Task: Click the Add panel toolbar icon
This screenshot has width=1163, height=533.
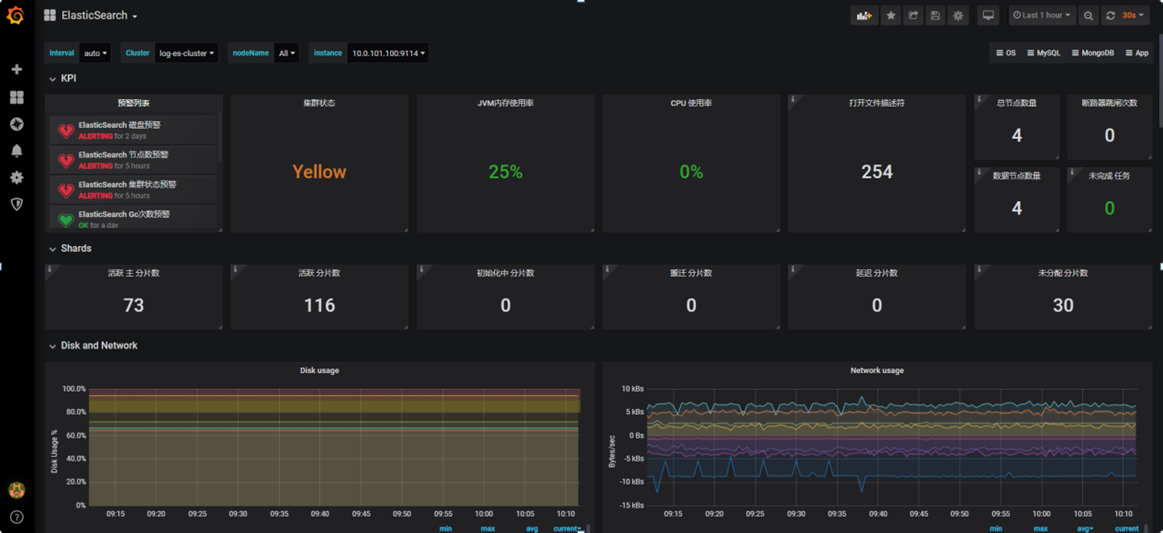Action: pyautogui.click(x=863, y=15)
